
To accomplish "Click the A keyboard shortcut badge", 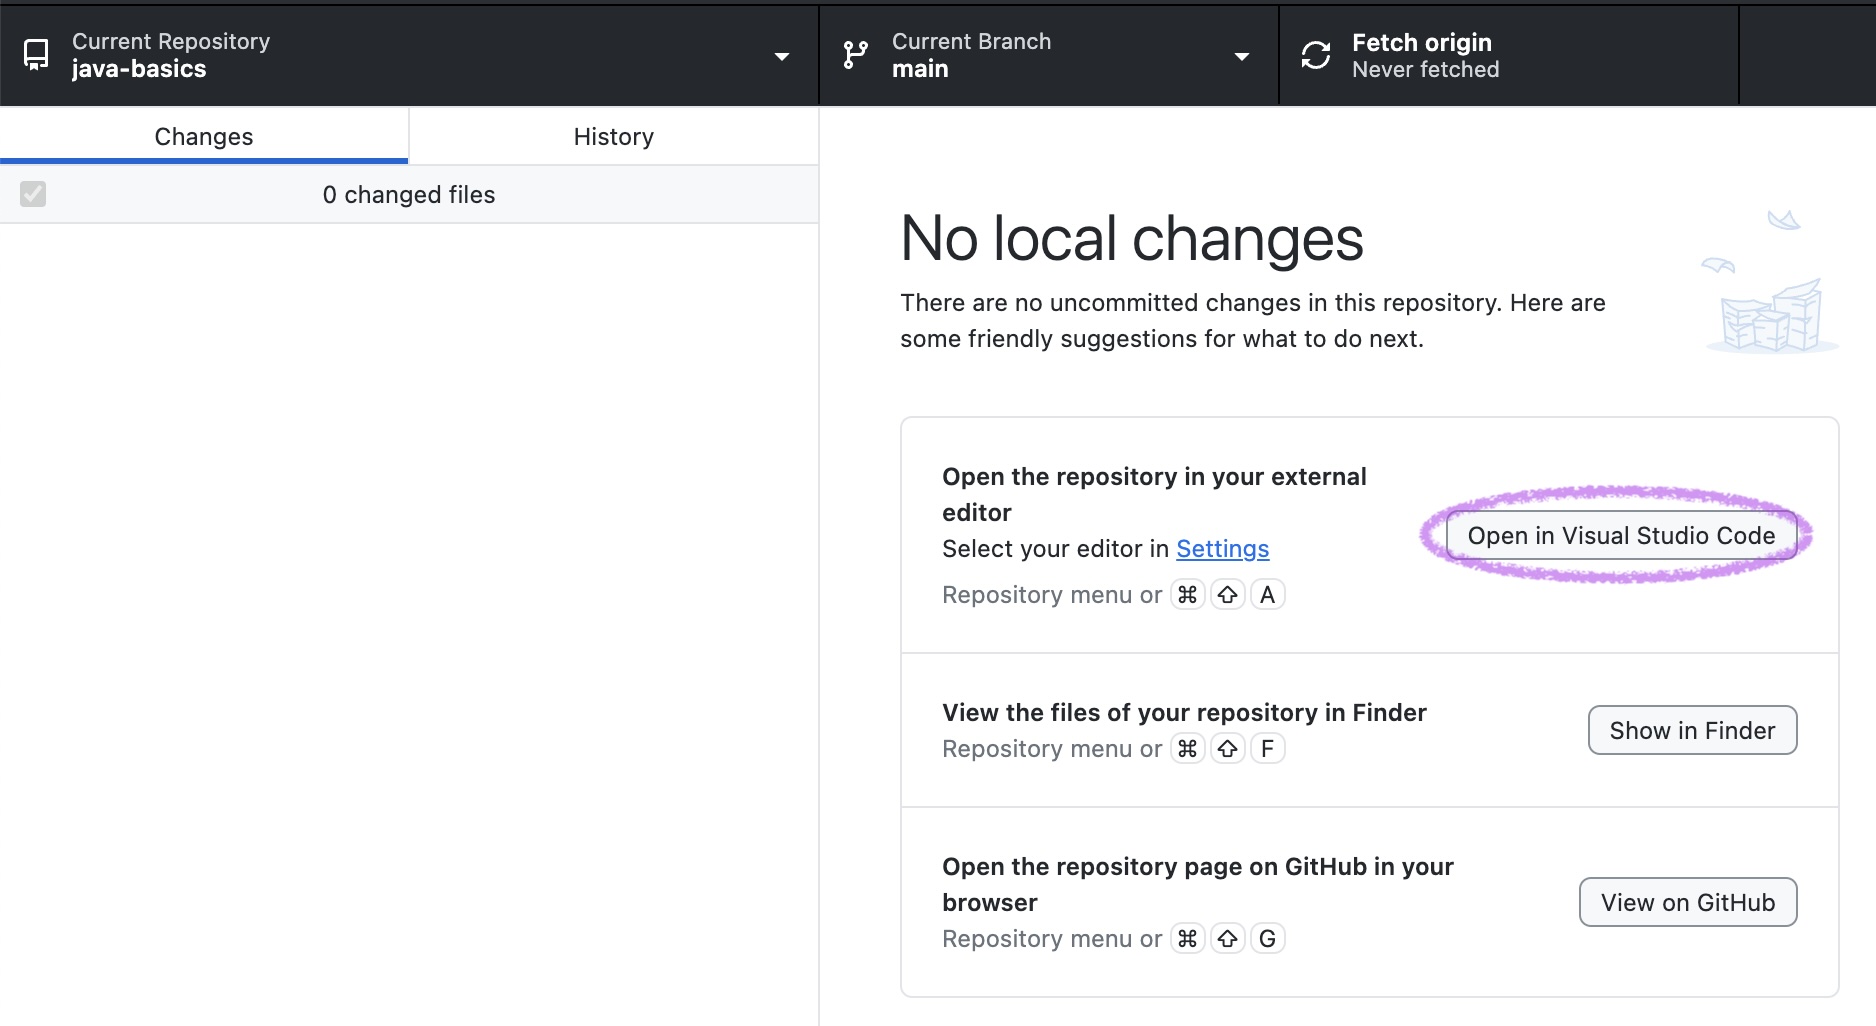I will [x=1267, y=594].
